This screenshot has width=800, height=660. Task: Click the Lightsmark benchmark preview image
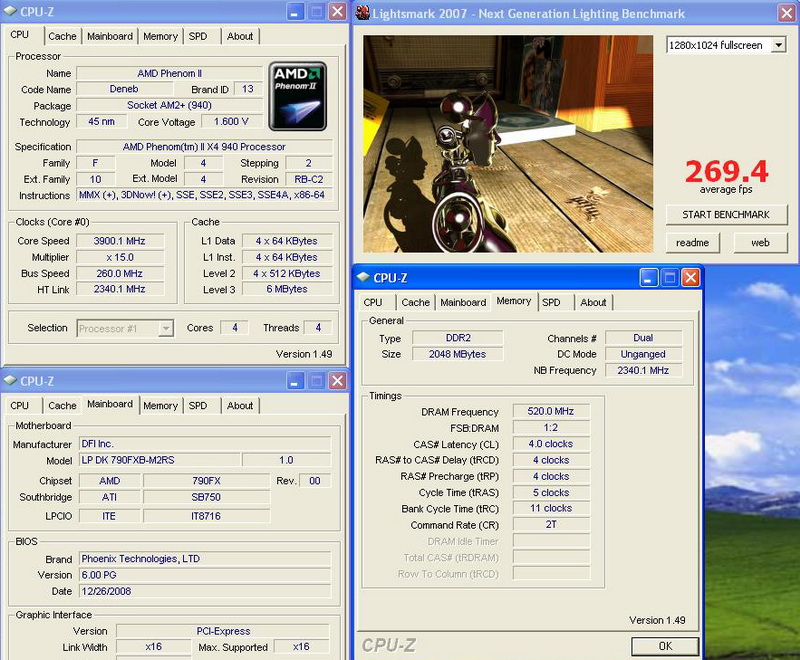[x=508, y=144]
